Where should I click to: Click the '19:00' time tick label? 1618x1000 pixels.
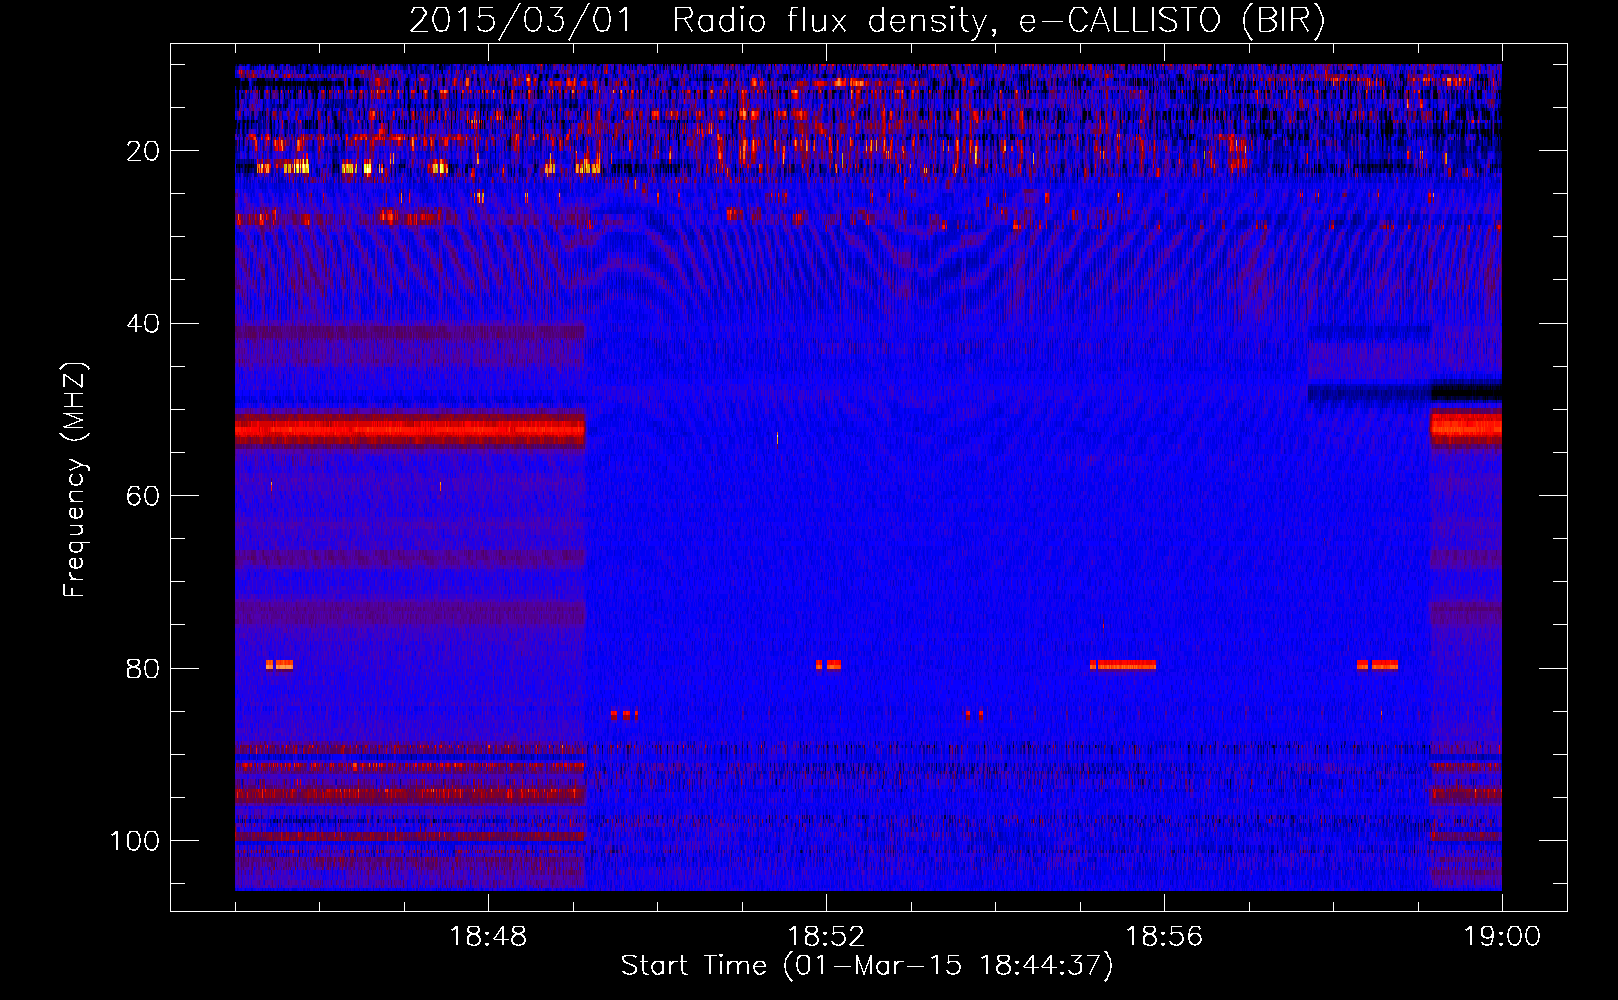pos(1502,937)
